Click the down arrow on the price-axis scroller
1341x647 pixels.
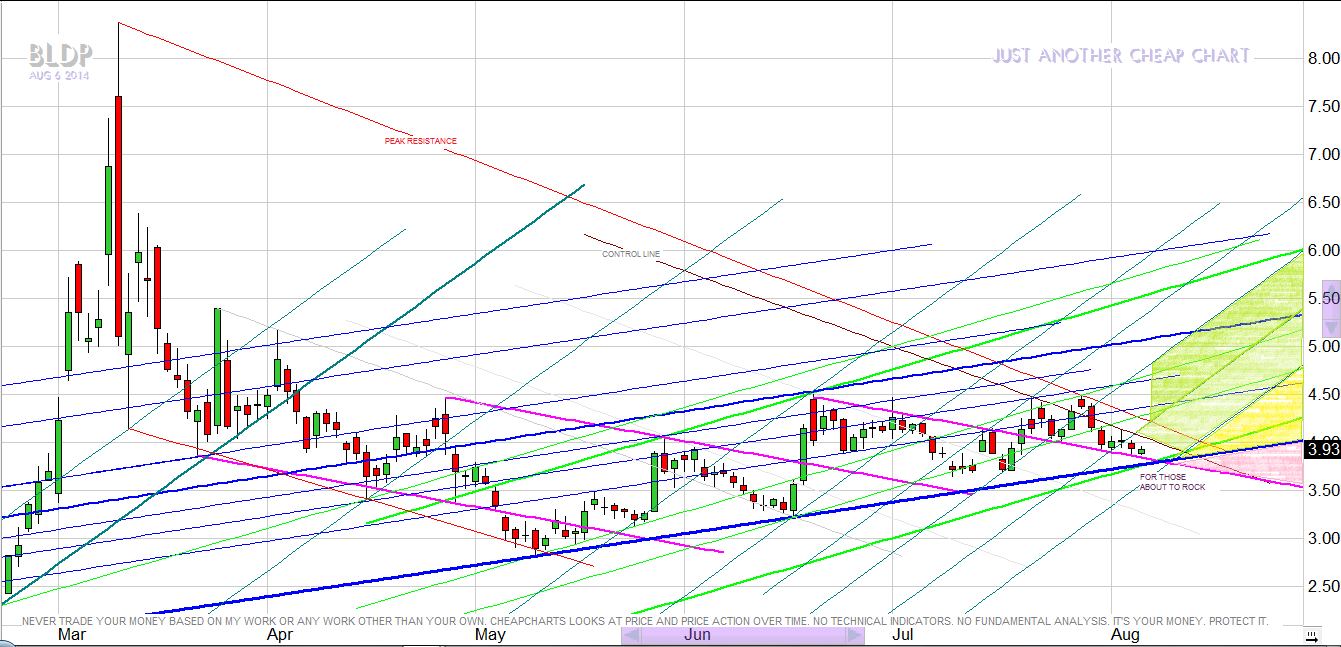[x=1330, y=328]
